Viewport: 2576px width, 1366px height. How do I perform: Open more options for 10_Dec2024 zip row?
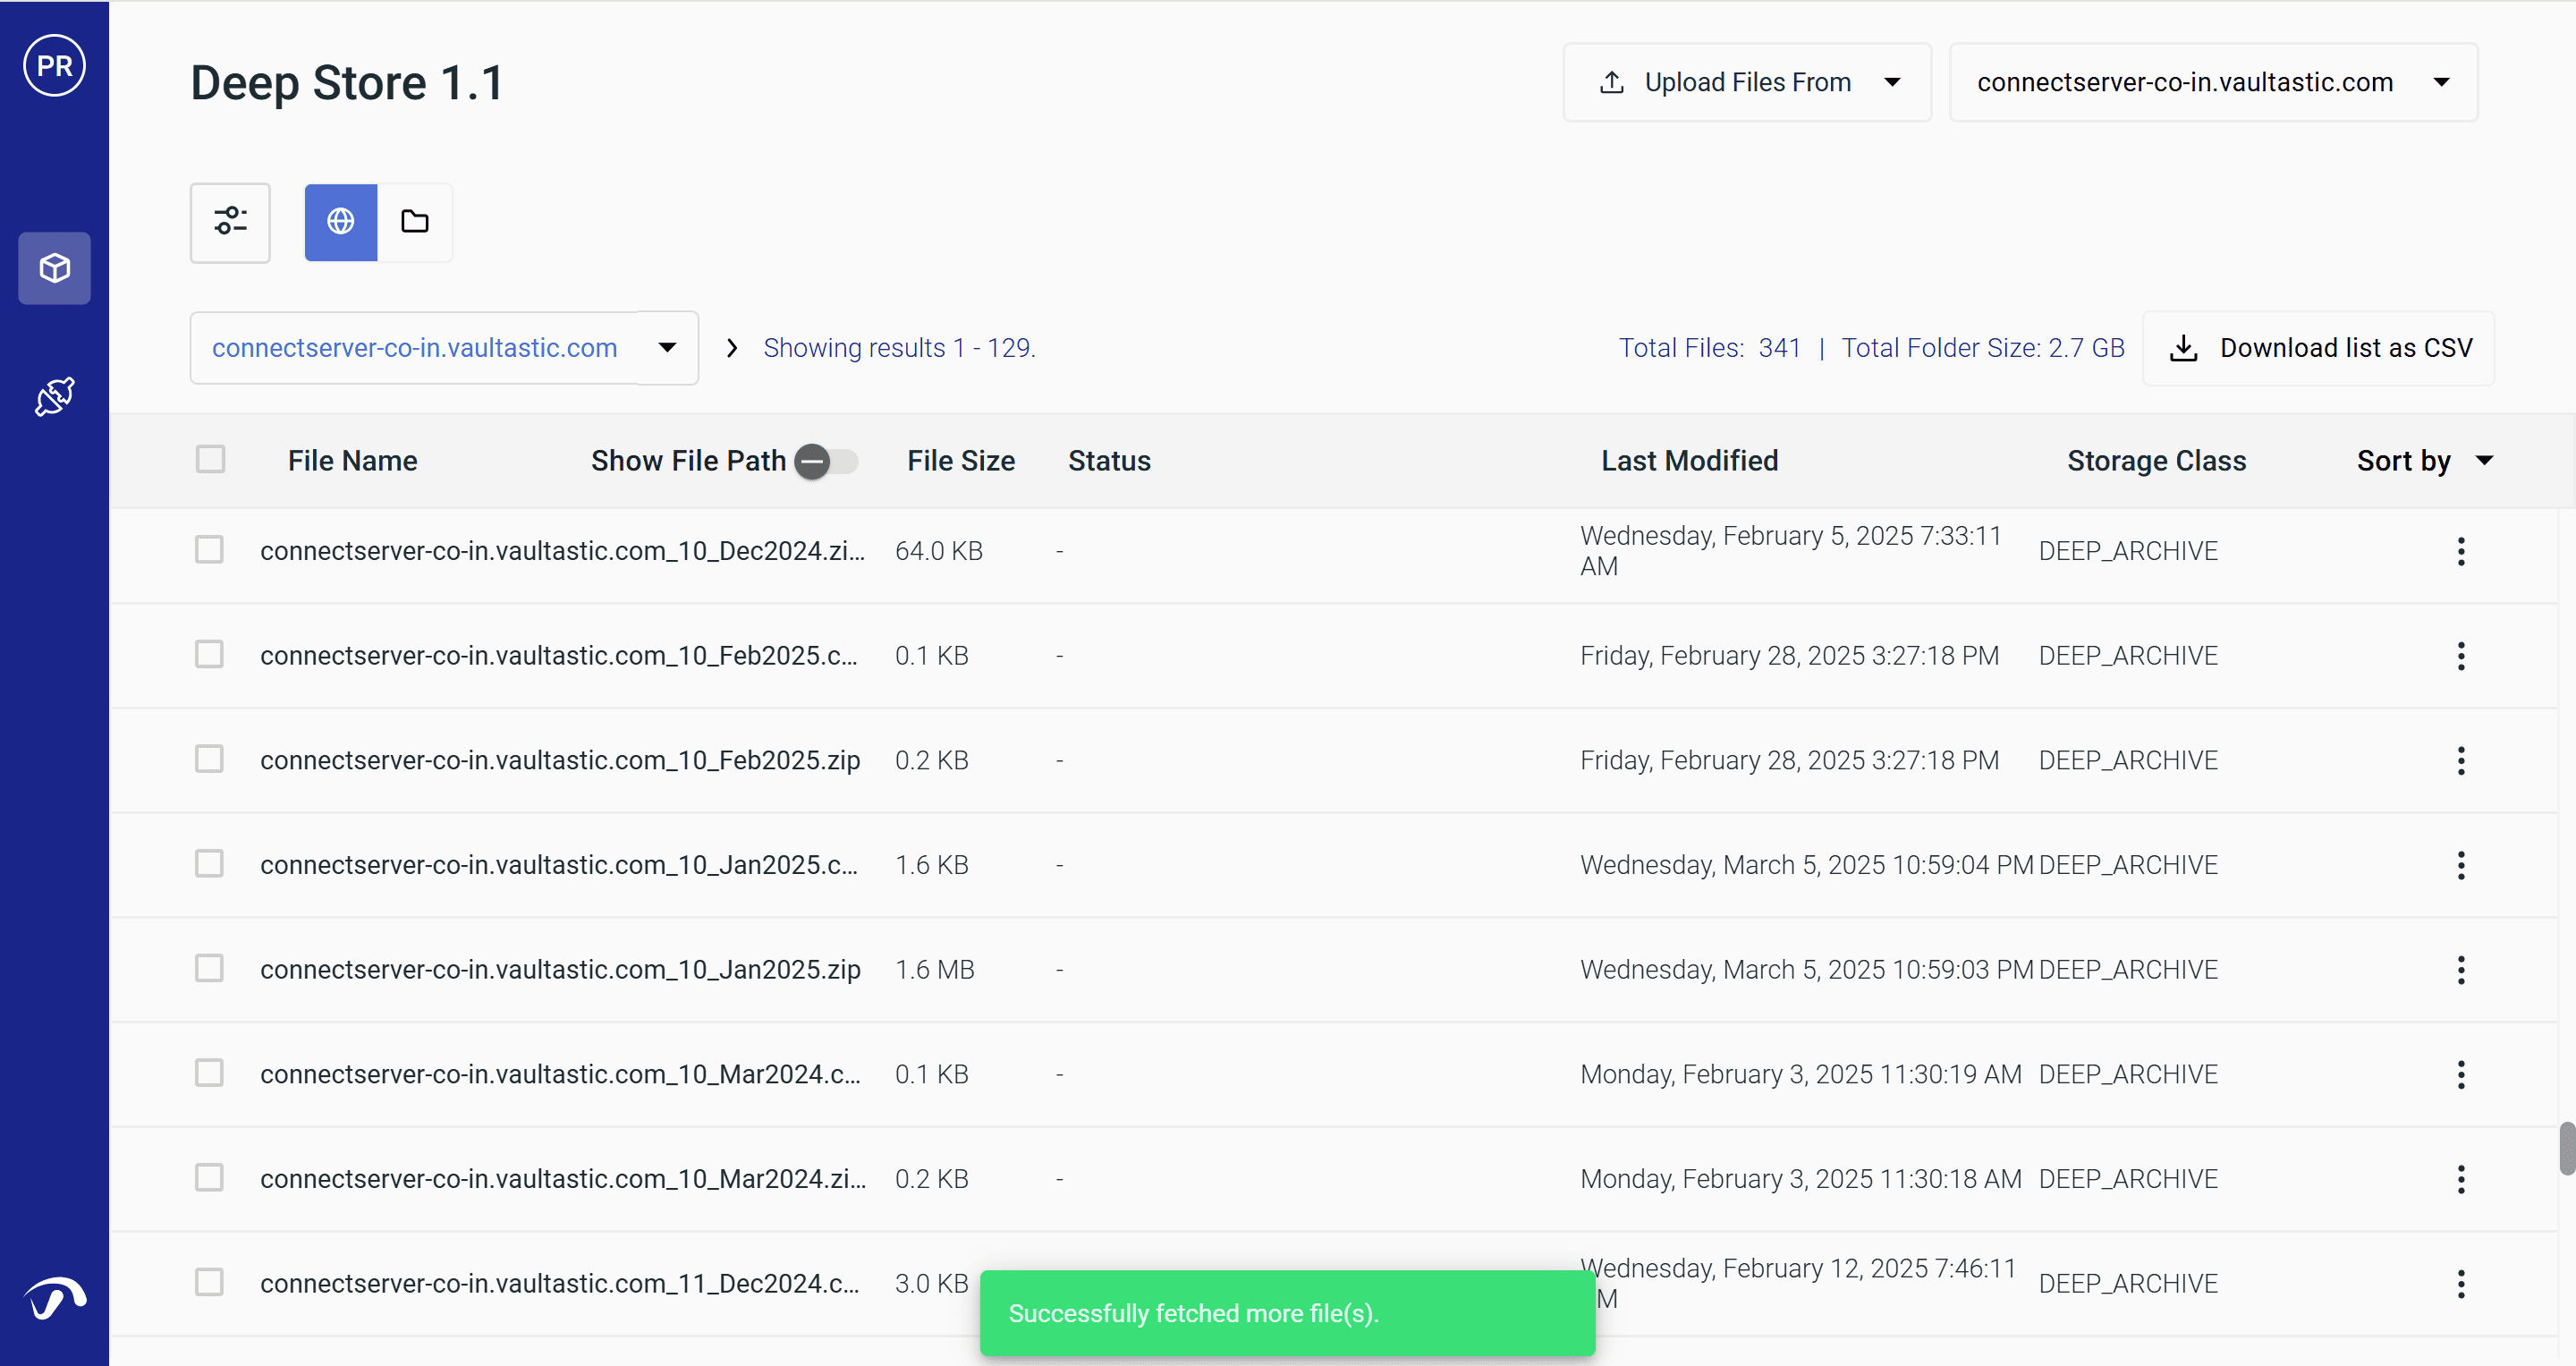coord(2460,551)
